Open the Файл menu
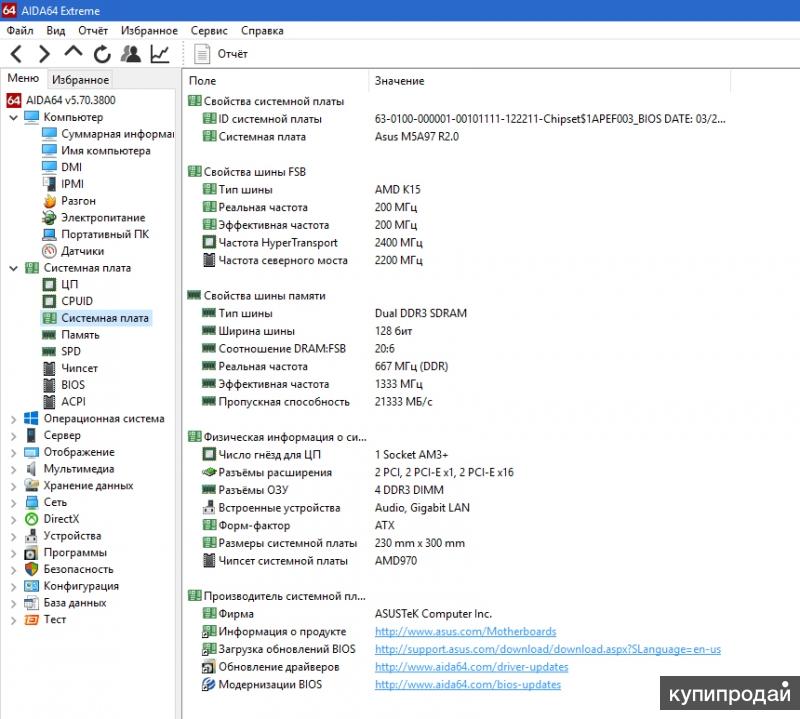 pyautogui.click(x=20, y=31)
